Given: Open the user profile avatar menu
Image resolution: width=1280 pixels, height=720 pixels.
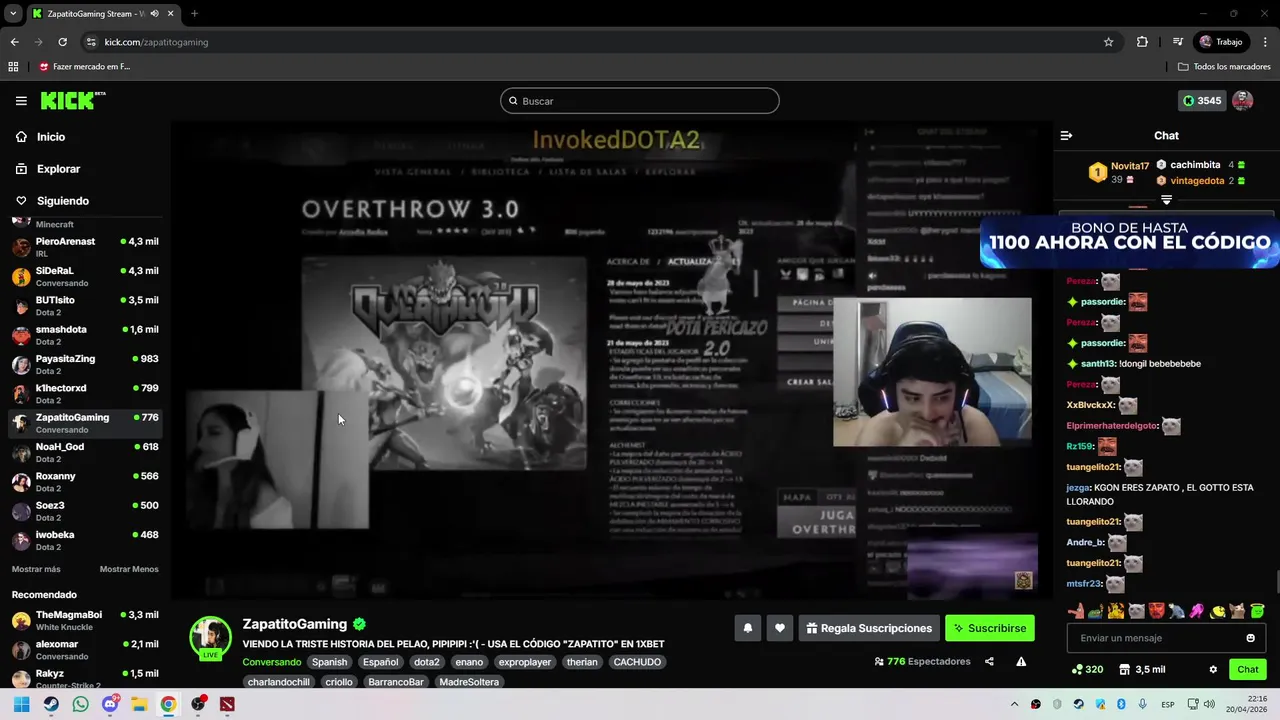Looking at the screenshot, I should 1243,101.
